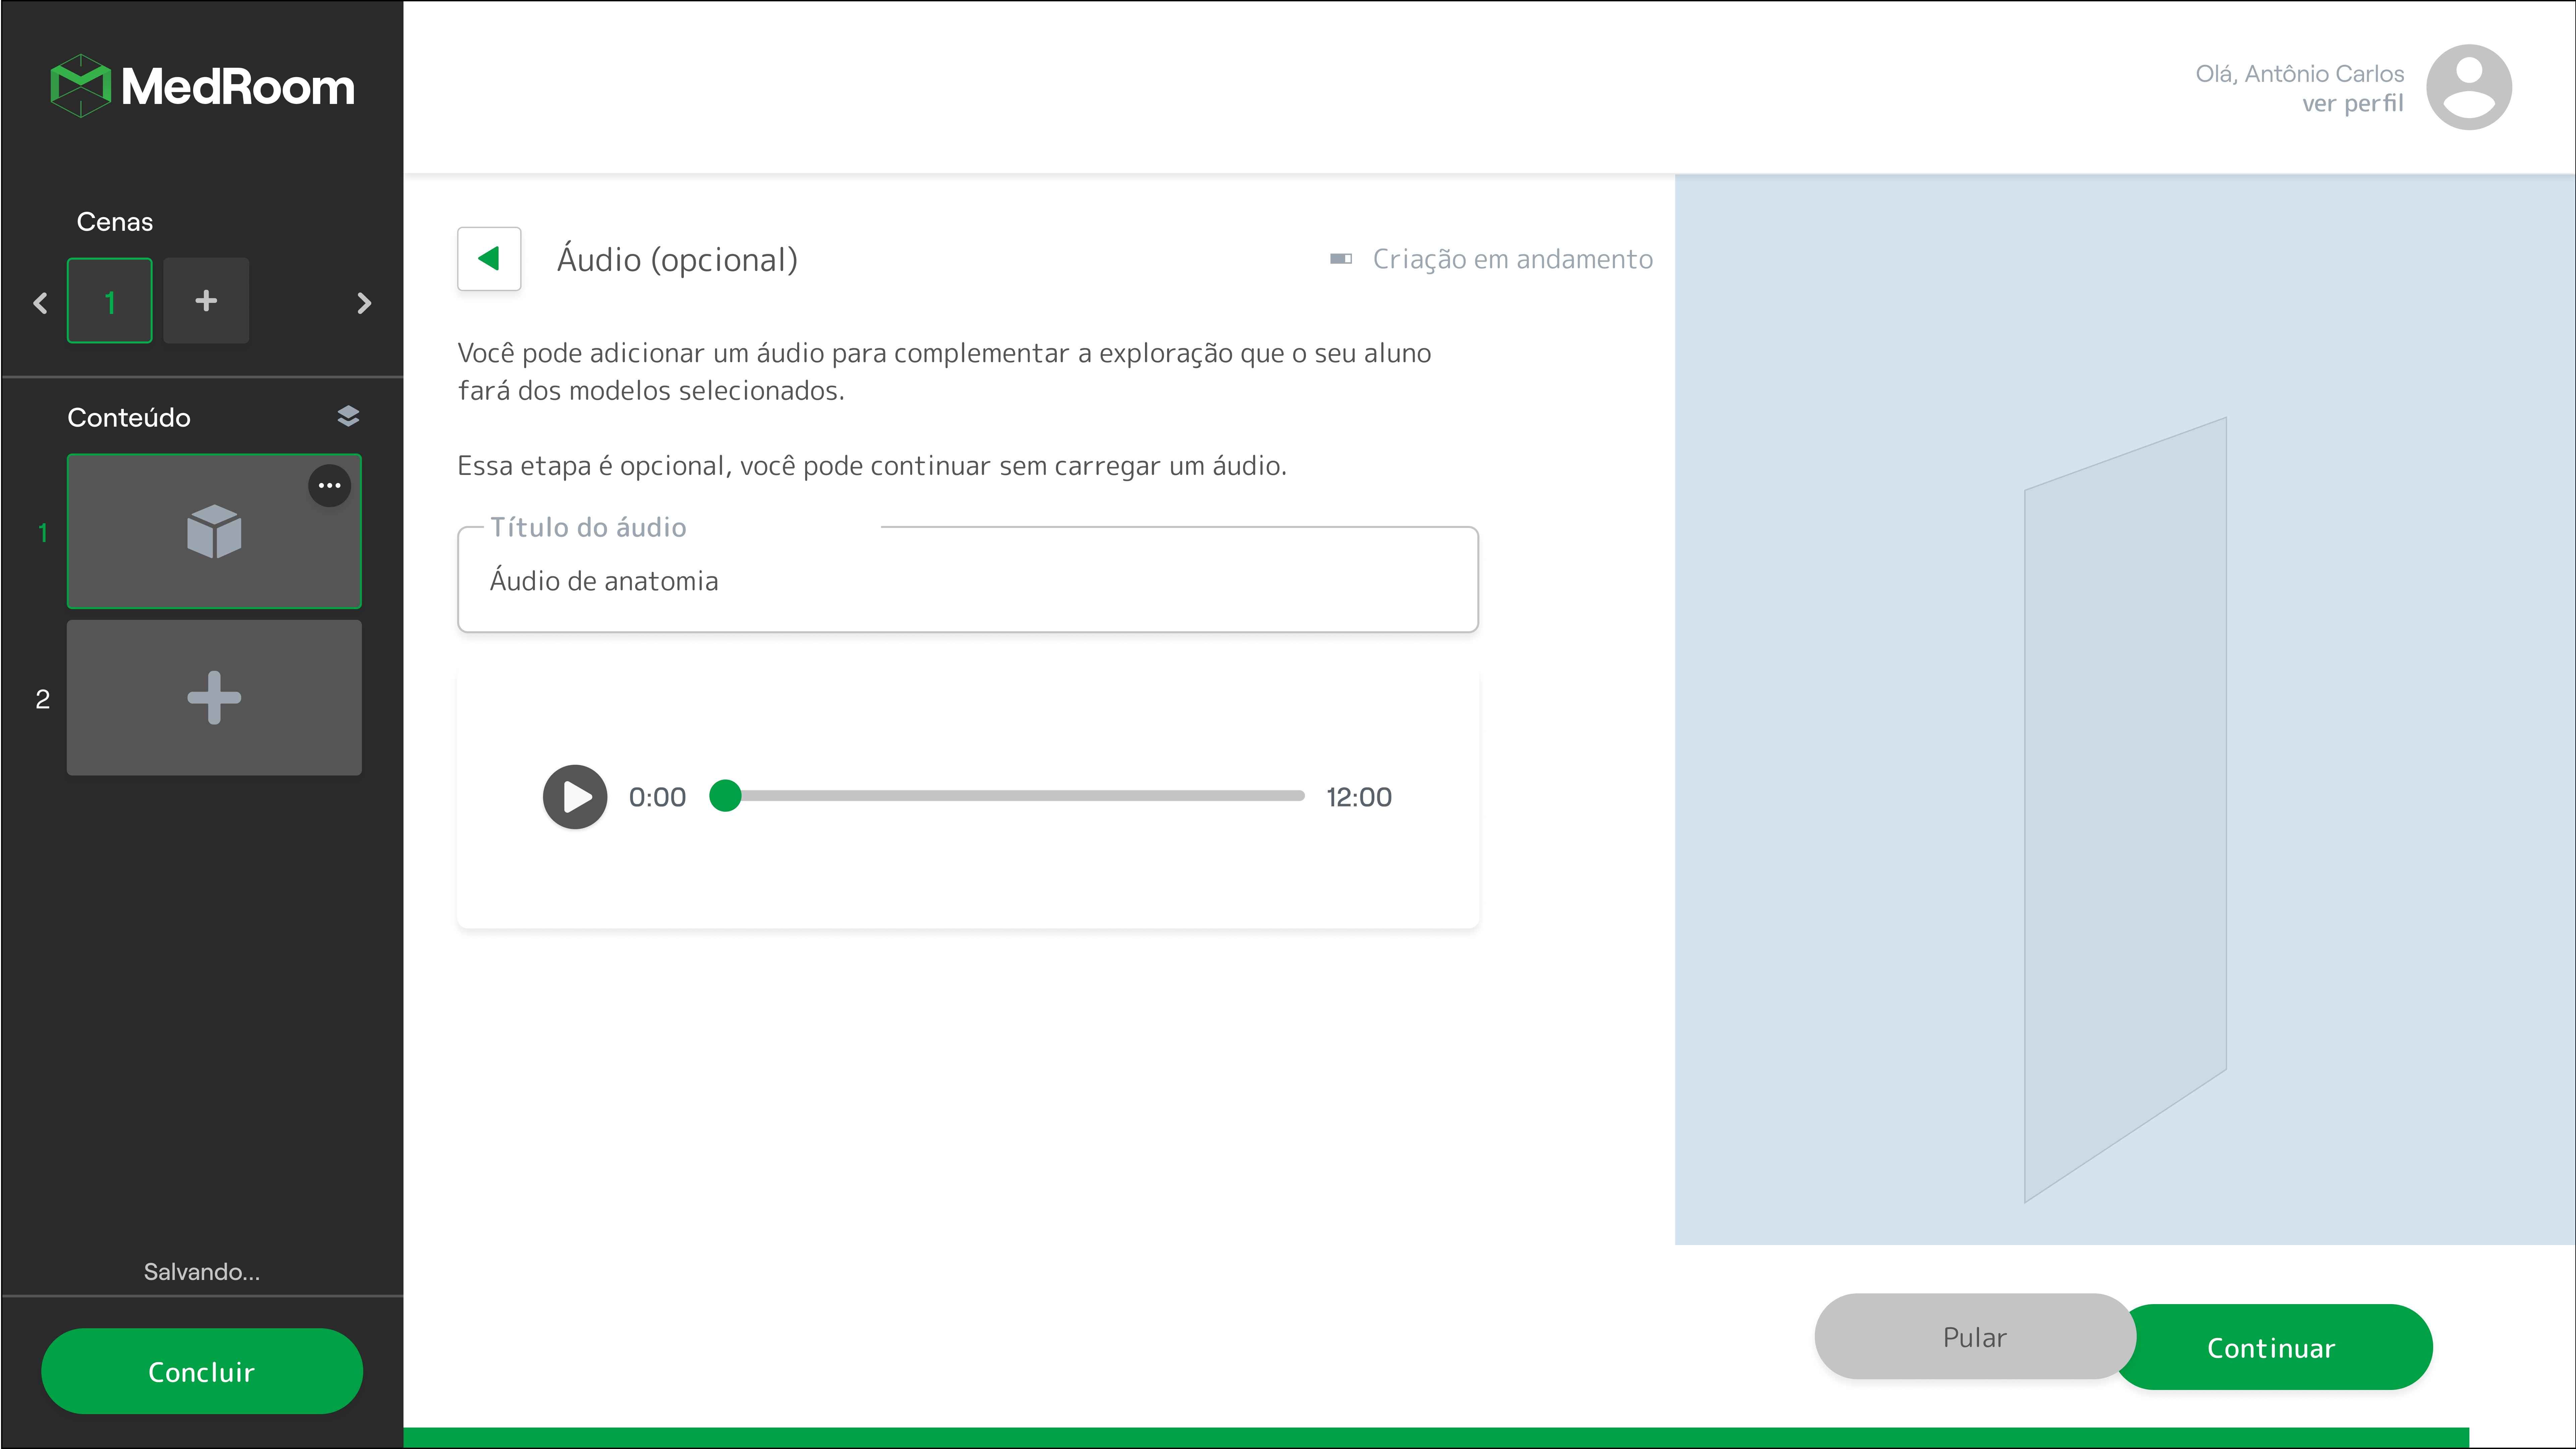Click the audio progress slider handle
2576x1449 pixels.
(725, 796)
